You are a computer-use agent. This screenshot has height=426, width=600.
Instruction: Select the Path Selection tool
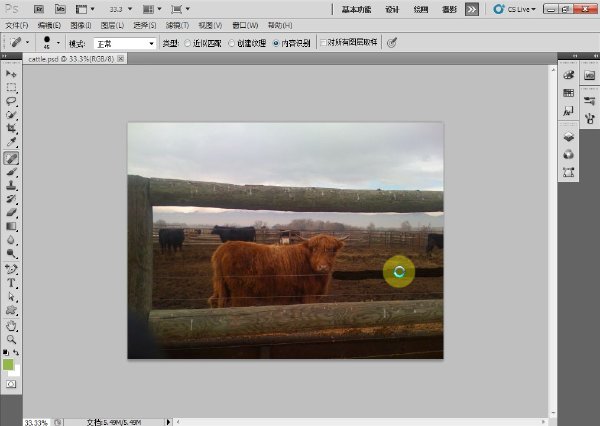pyautogui.click(x=11, y=297)
